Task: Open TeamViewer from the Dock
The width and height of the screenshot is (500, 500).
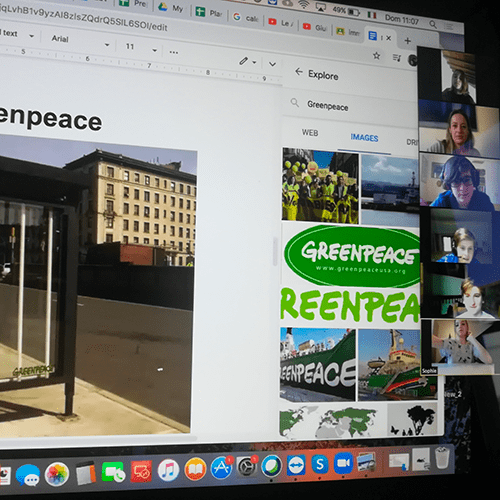Action: point(296,464)
